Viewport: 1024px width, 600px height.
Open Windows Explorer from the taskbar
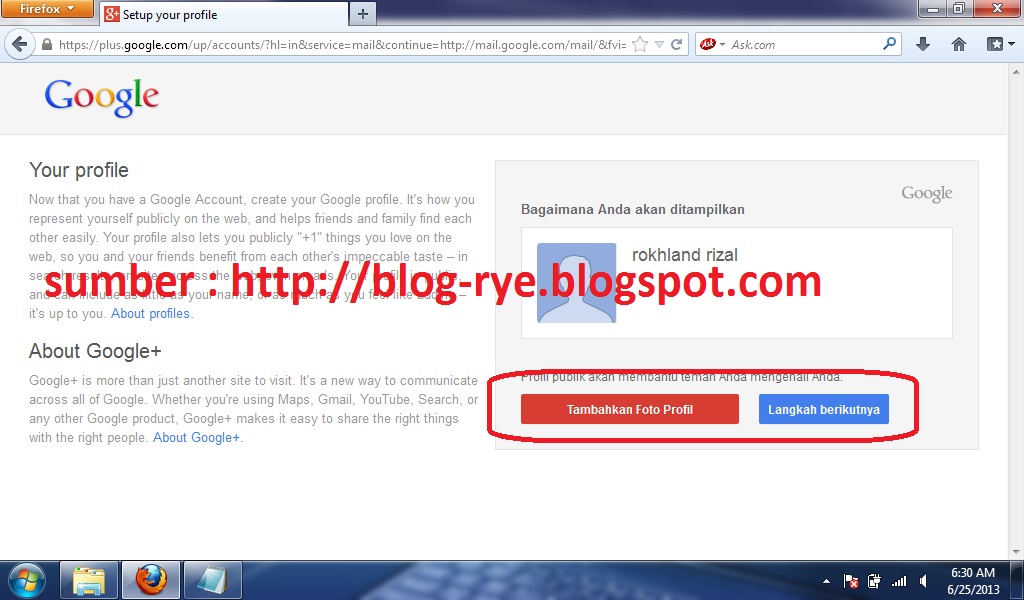tap(89, 580)
